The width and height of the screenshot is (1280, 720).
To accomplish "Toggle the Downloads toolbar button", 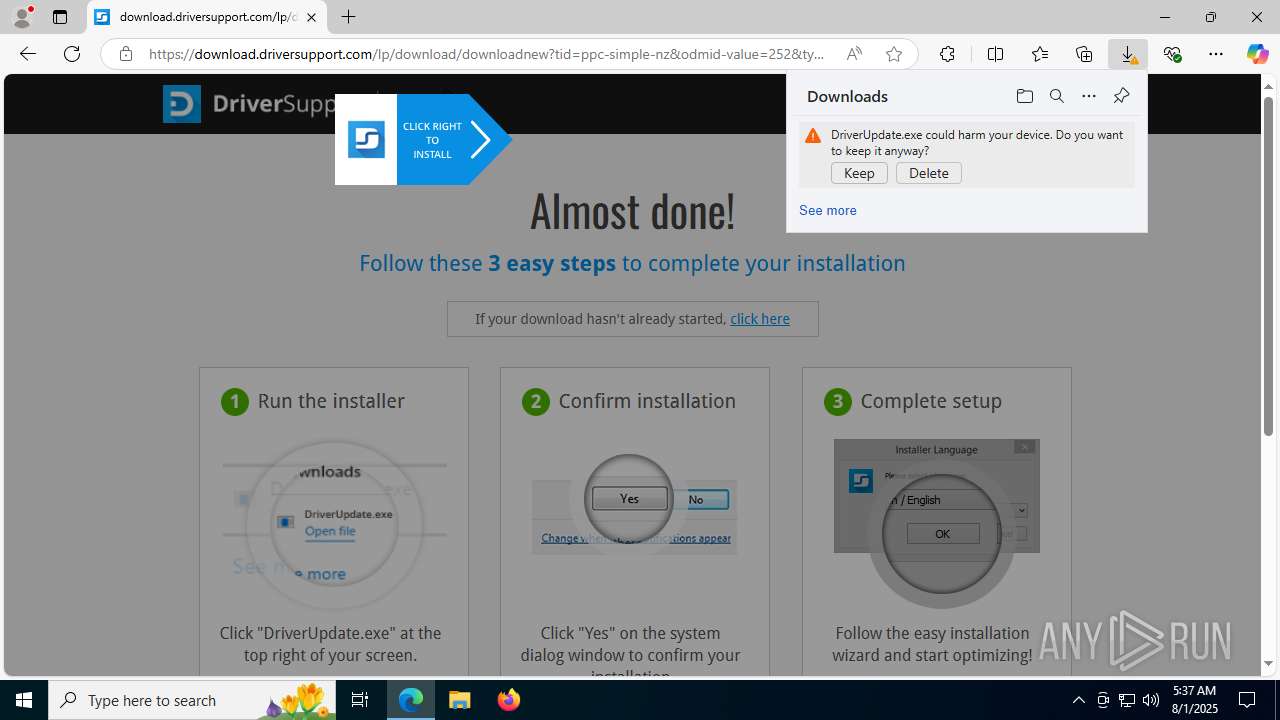I will [x=1128, y=54].
